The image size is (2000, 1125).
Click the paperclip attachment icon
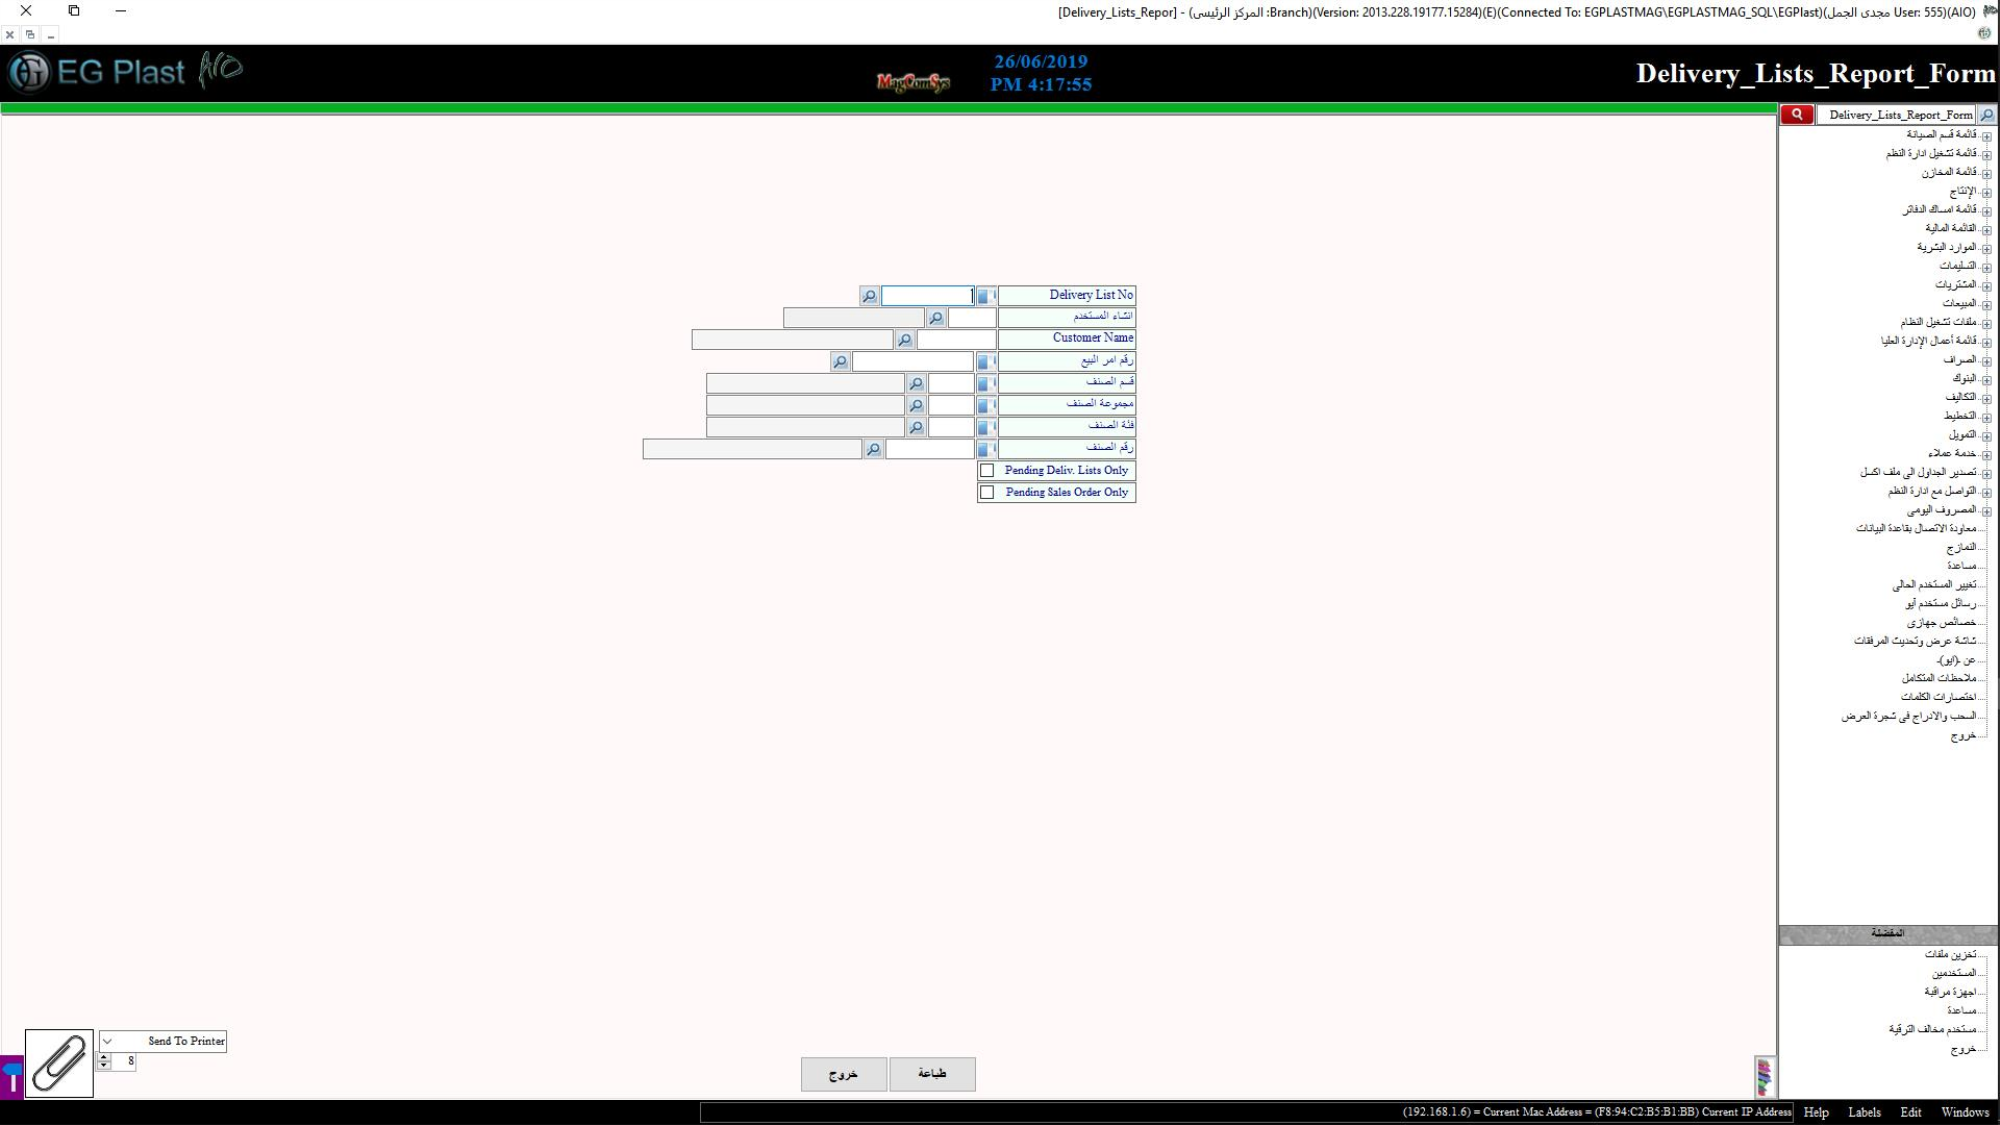(x=59, y=1063)
